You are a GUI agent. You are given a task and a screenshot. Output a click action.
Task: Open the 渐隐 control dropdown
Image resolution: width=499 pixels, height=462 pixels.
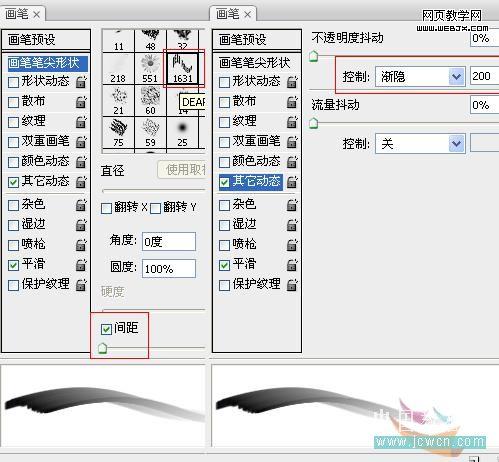click(420, 77)
